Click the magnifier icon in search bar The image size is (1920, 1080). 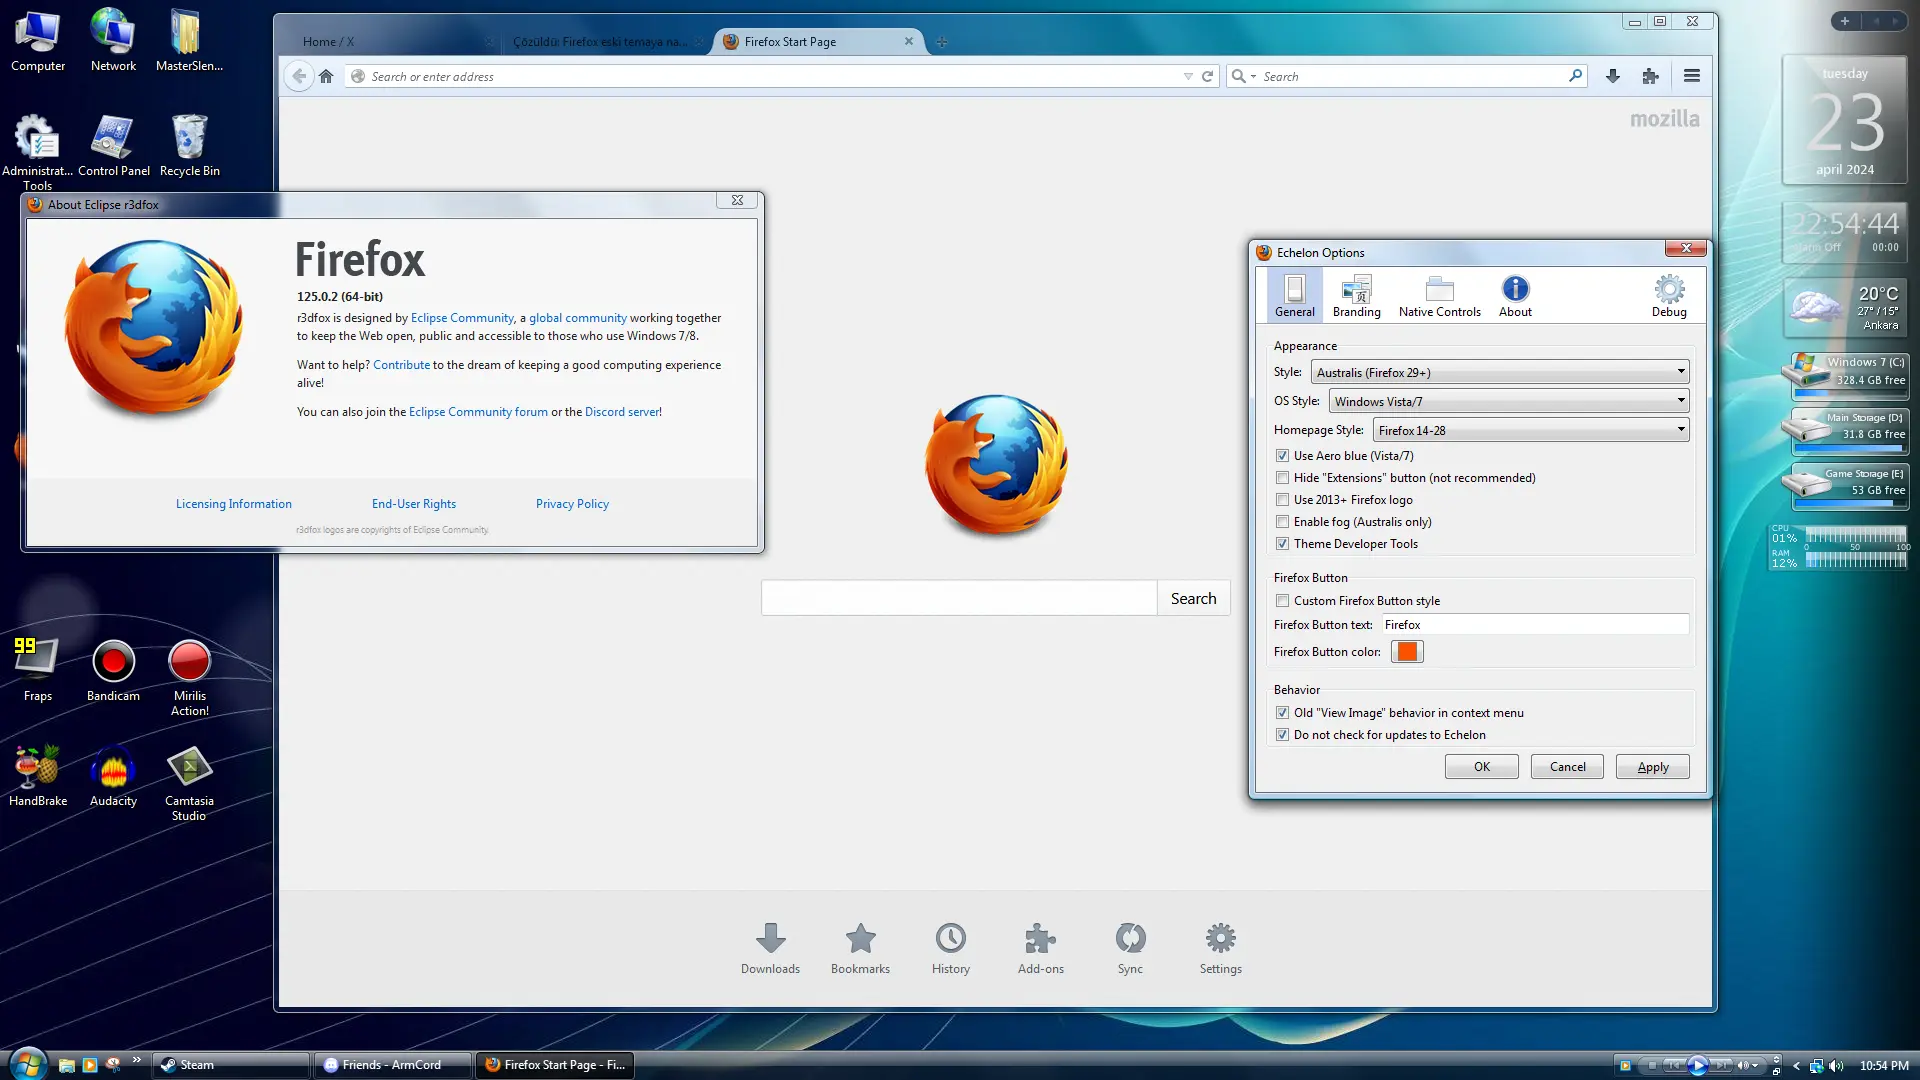[x=1576, y=75]
